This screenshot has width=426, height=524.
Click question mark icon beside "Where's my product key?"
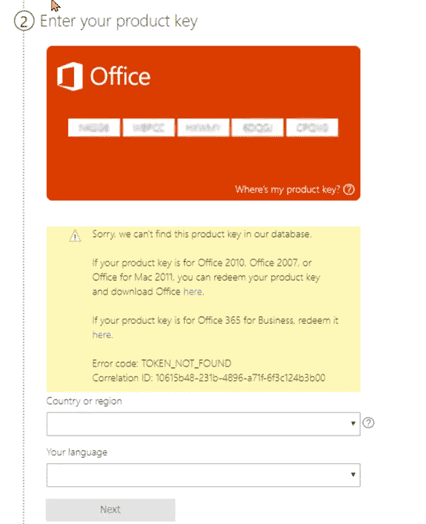349,189
